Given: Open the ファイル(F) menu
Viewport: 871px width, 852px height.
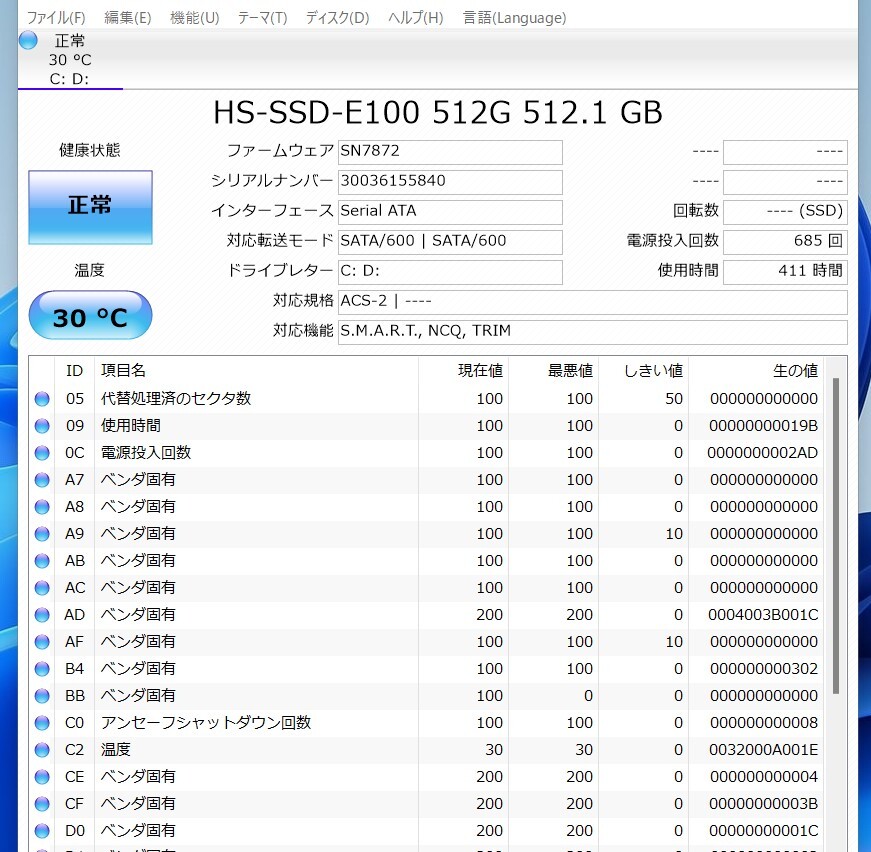Looking at the screenshot, I should [55, 18].
